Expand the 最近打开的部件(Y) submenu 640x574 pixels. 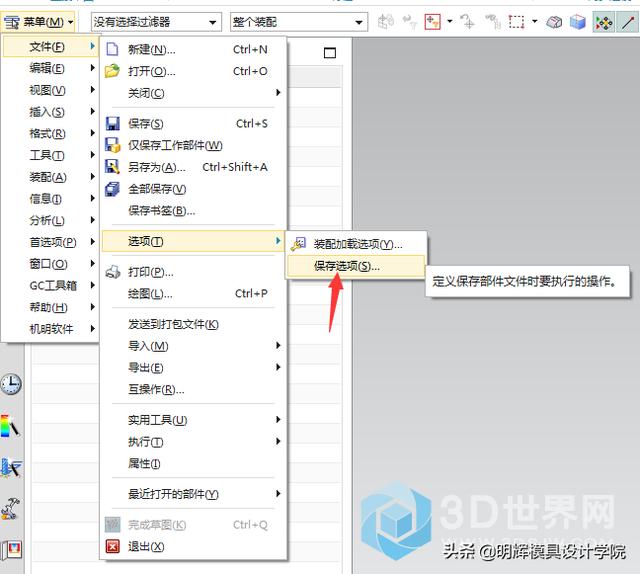[x=193, y=494]
